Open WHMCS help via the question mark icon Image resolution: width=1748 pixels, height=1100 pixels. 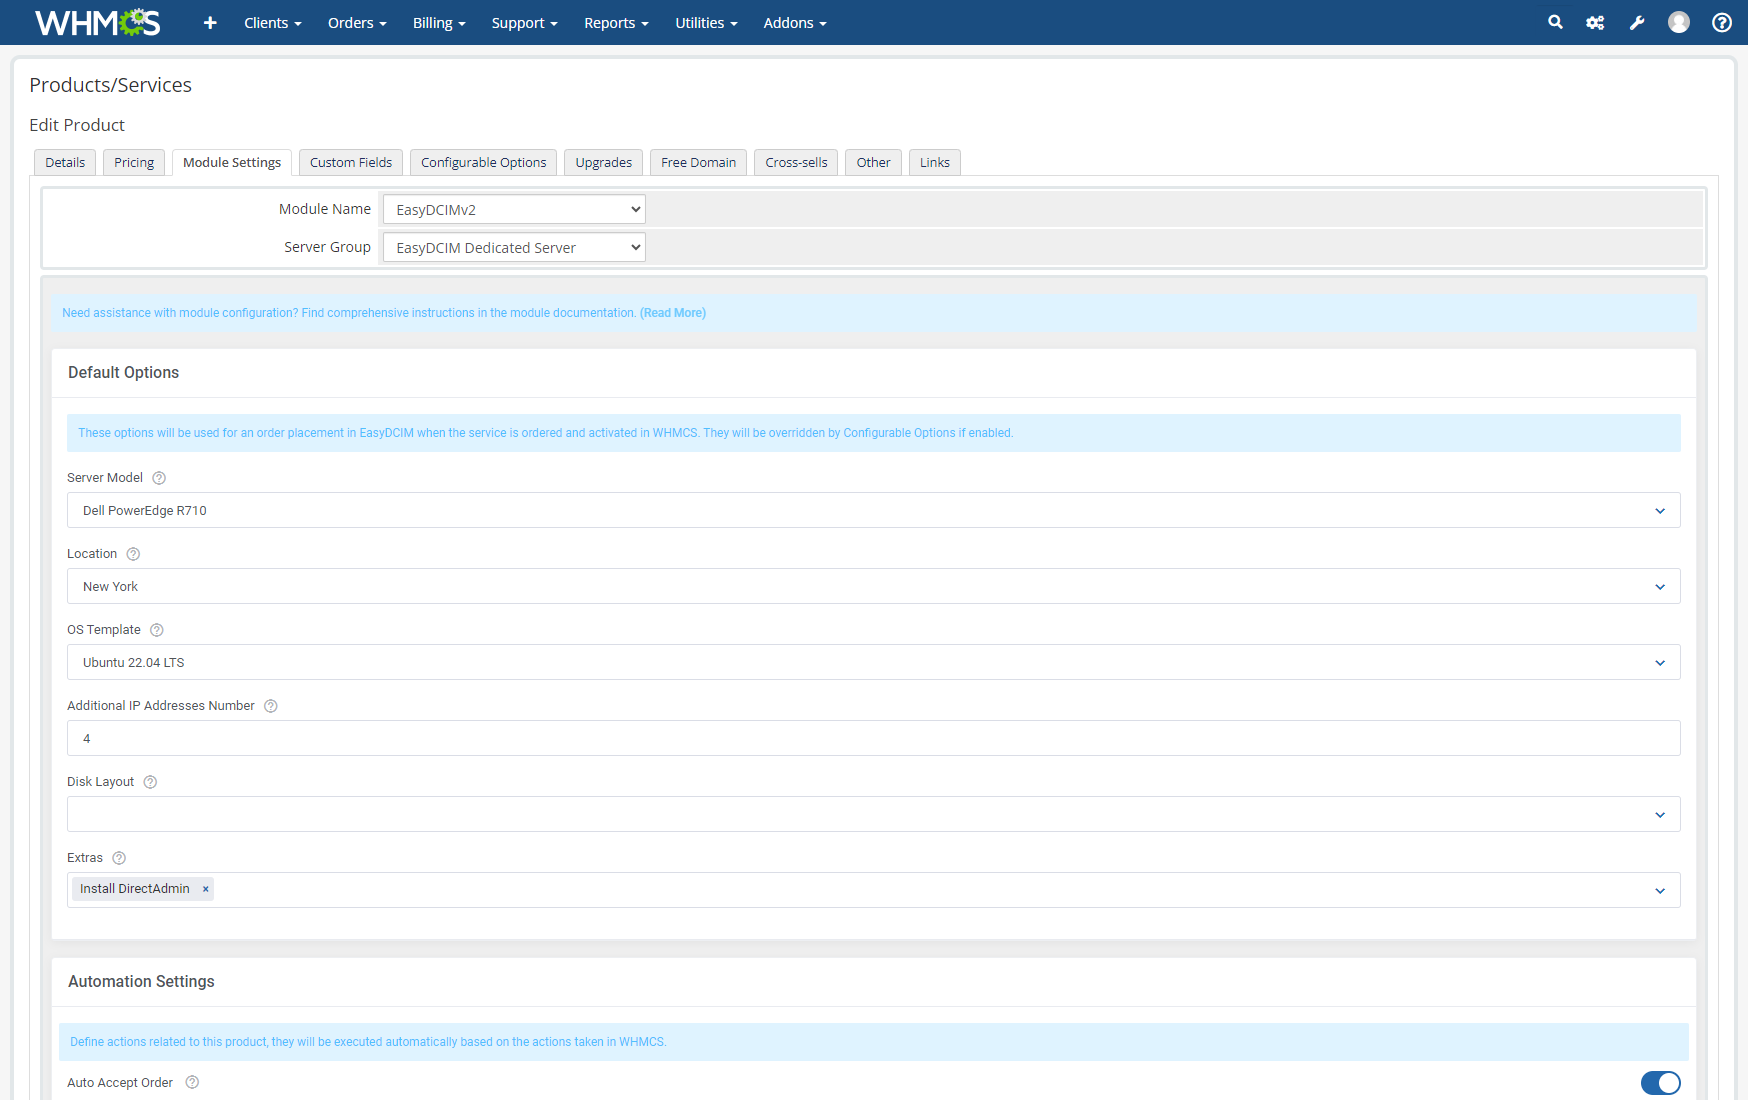pos(1721,22)
